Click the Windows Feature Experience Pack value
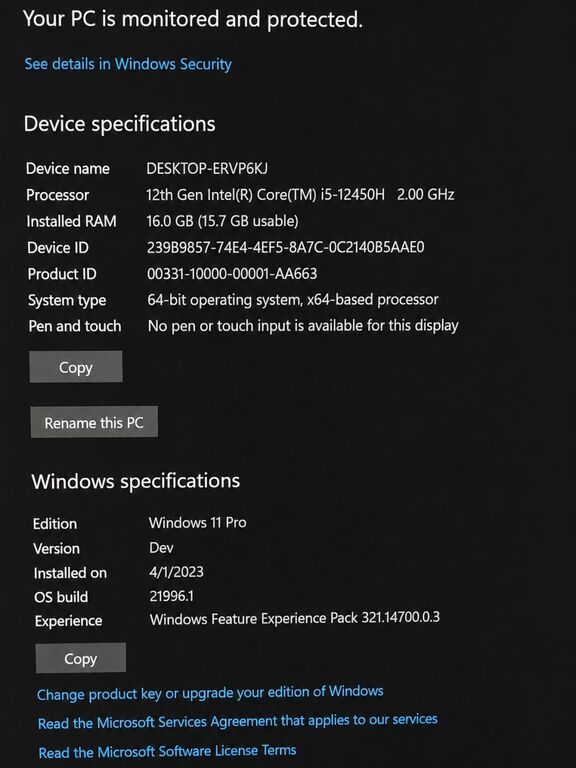 tap(295, 618)
